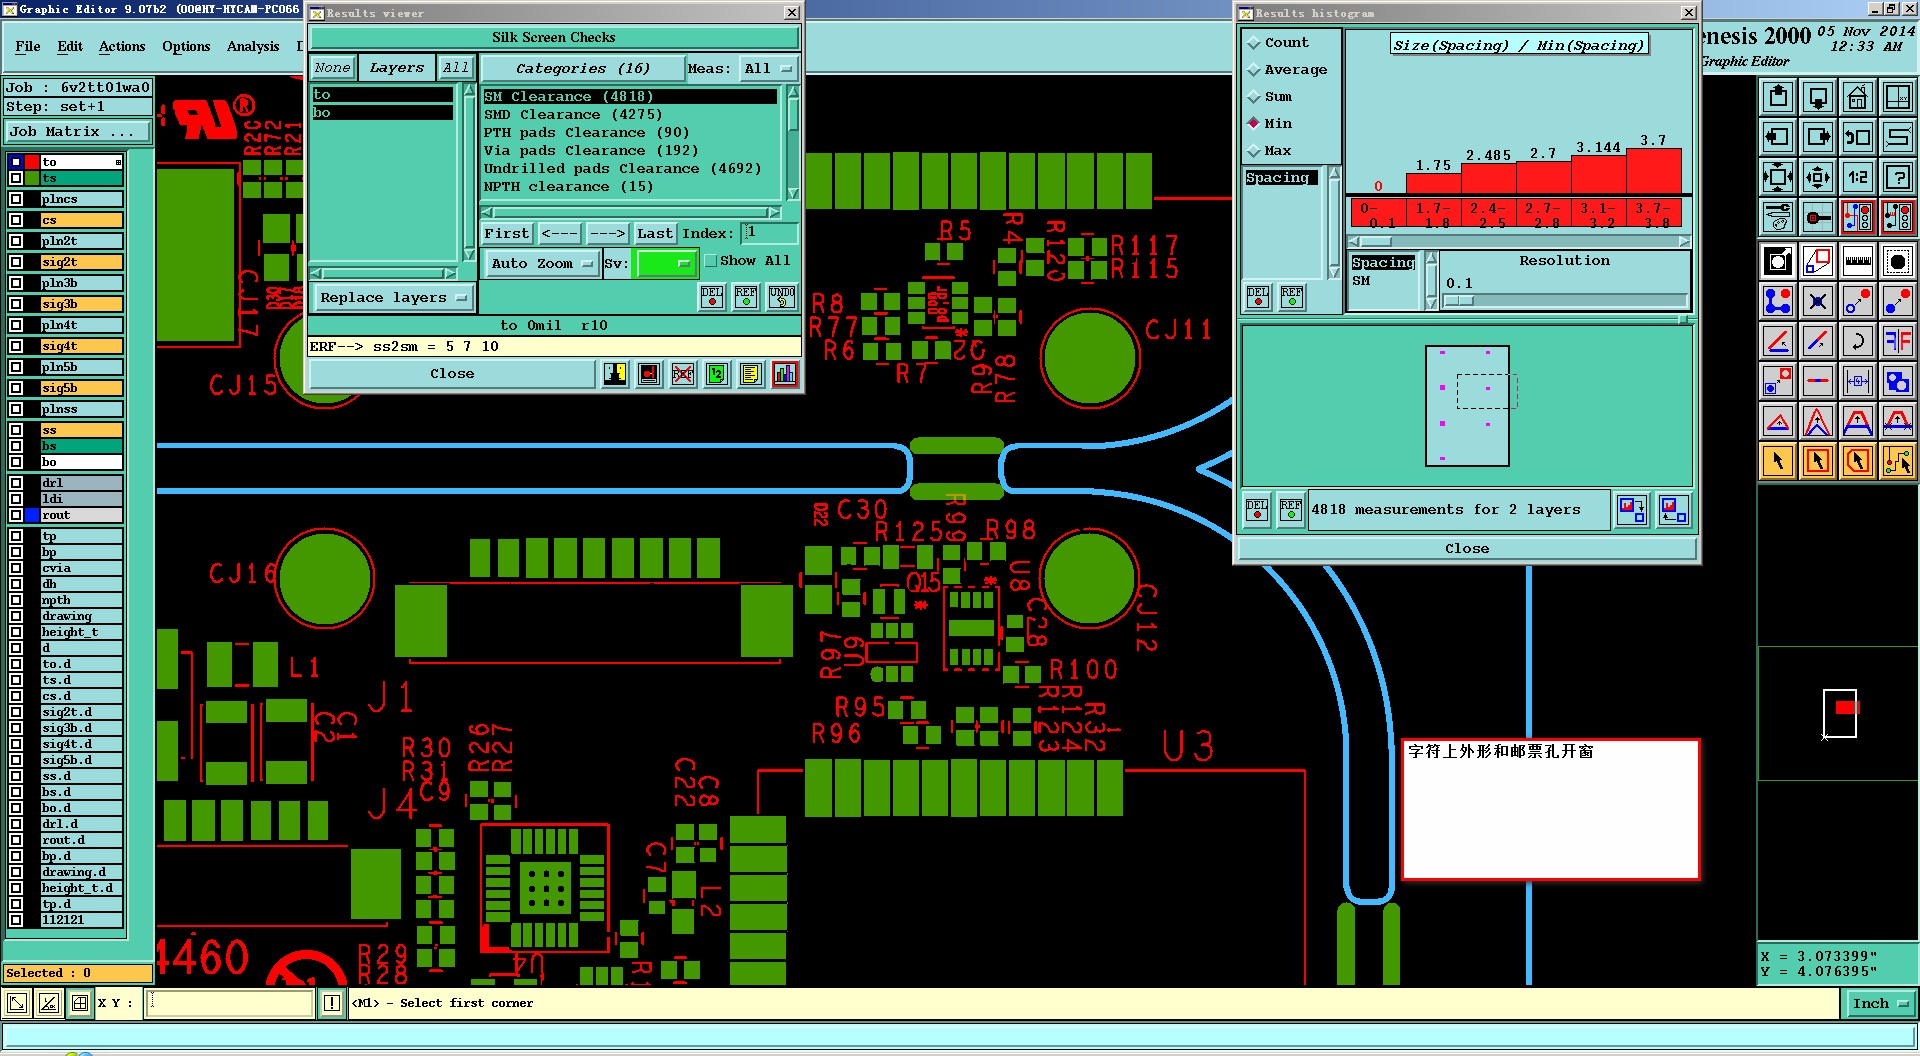Click the zoom-out arrows icon
Screen dimensions: 1920x1056
1818,177
